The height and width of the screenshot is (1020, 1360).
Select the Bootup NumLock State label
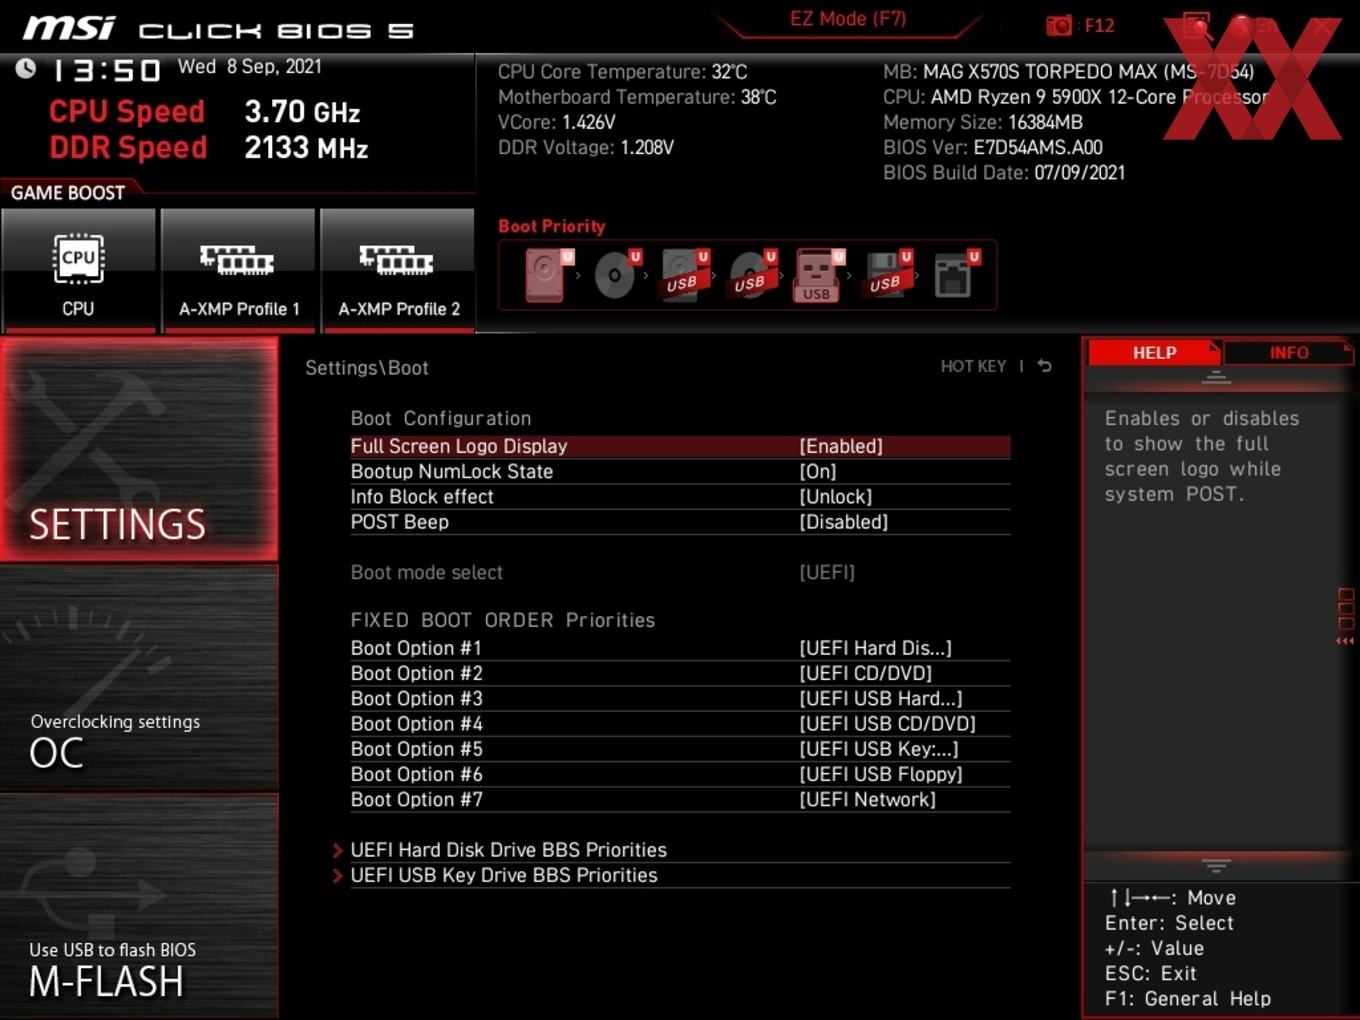(452, 471)
